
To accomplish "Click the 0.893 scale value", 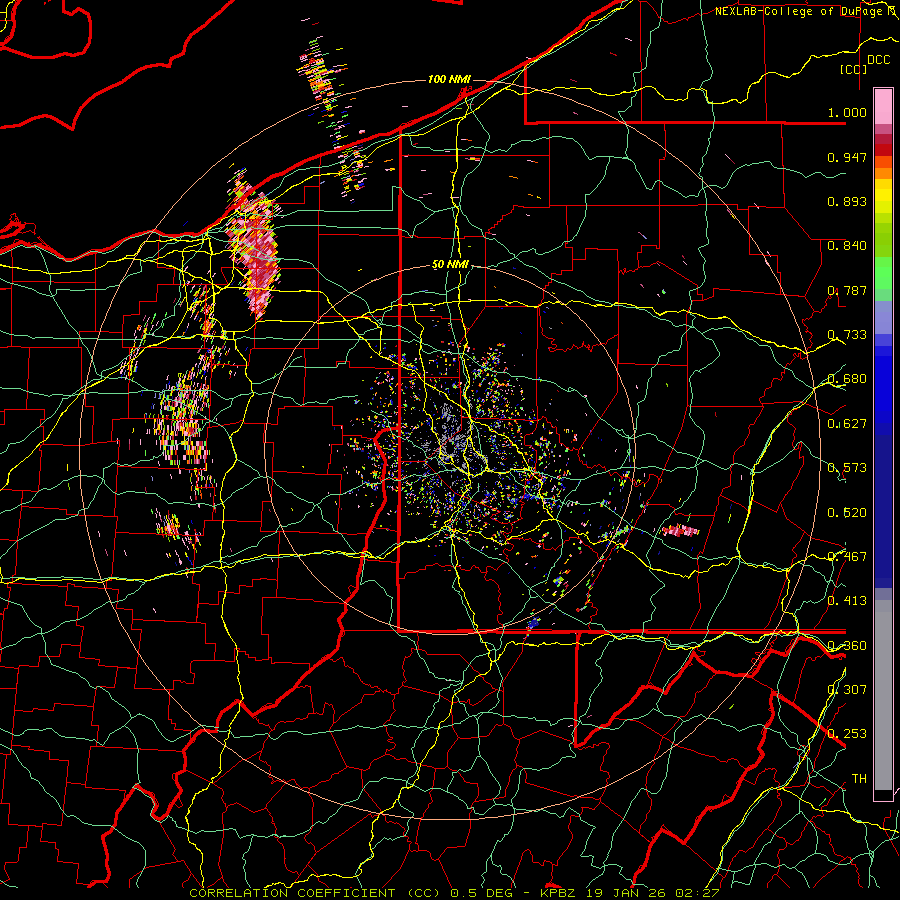I will (x=847, y=201).
